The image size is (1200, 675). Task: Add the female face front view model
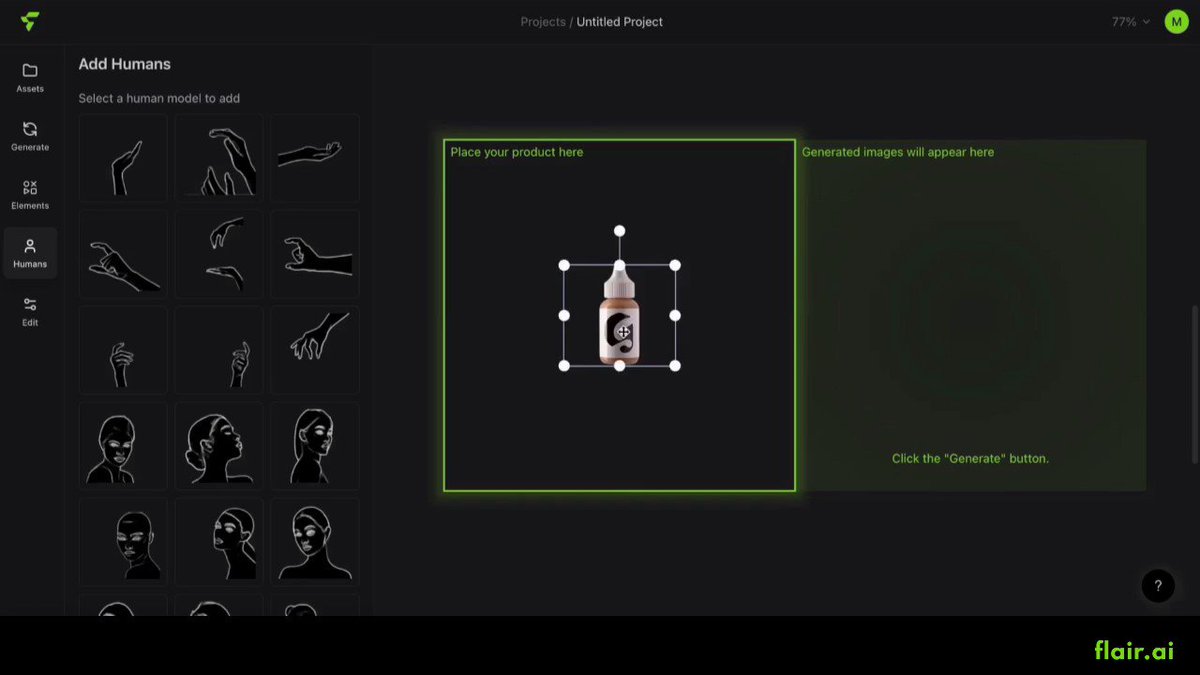[x=123, y=446]
